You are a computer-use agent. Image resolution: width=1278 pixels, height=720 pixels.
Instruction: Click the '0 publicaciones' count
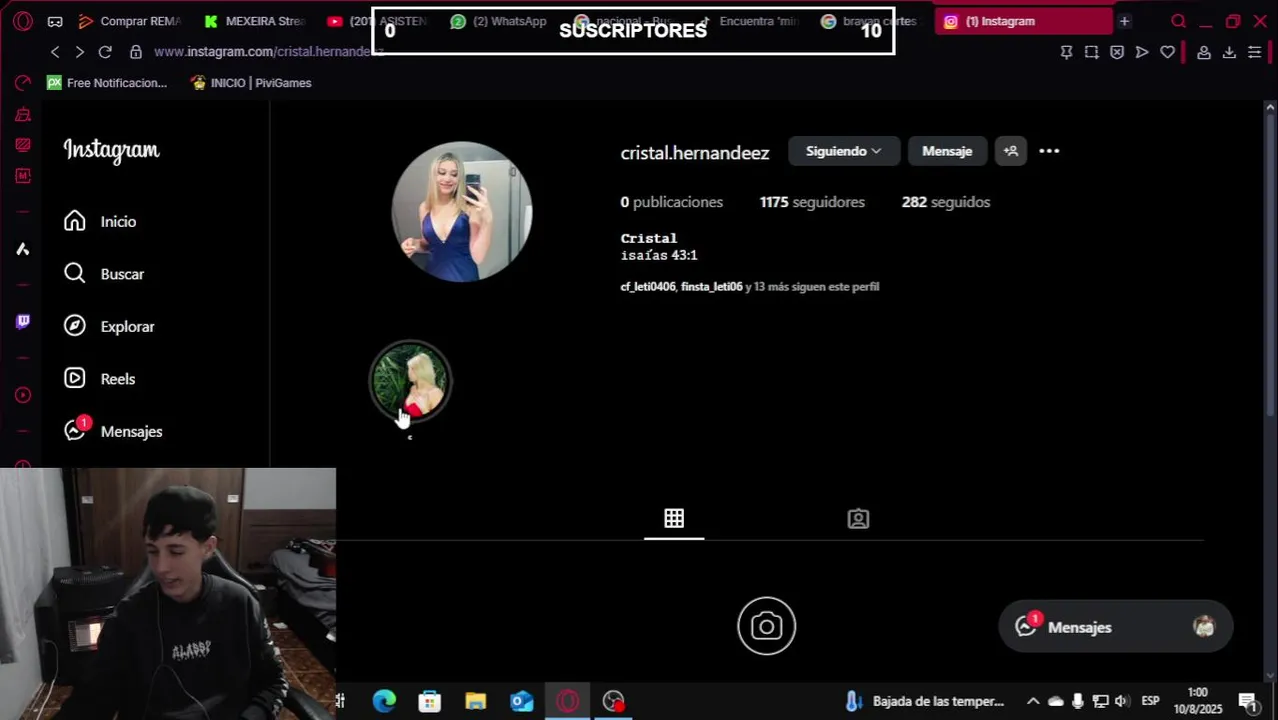671,202
